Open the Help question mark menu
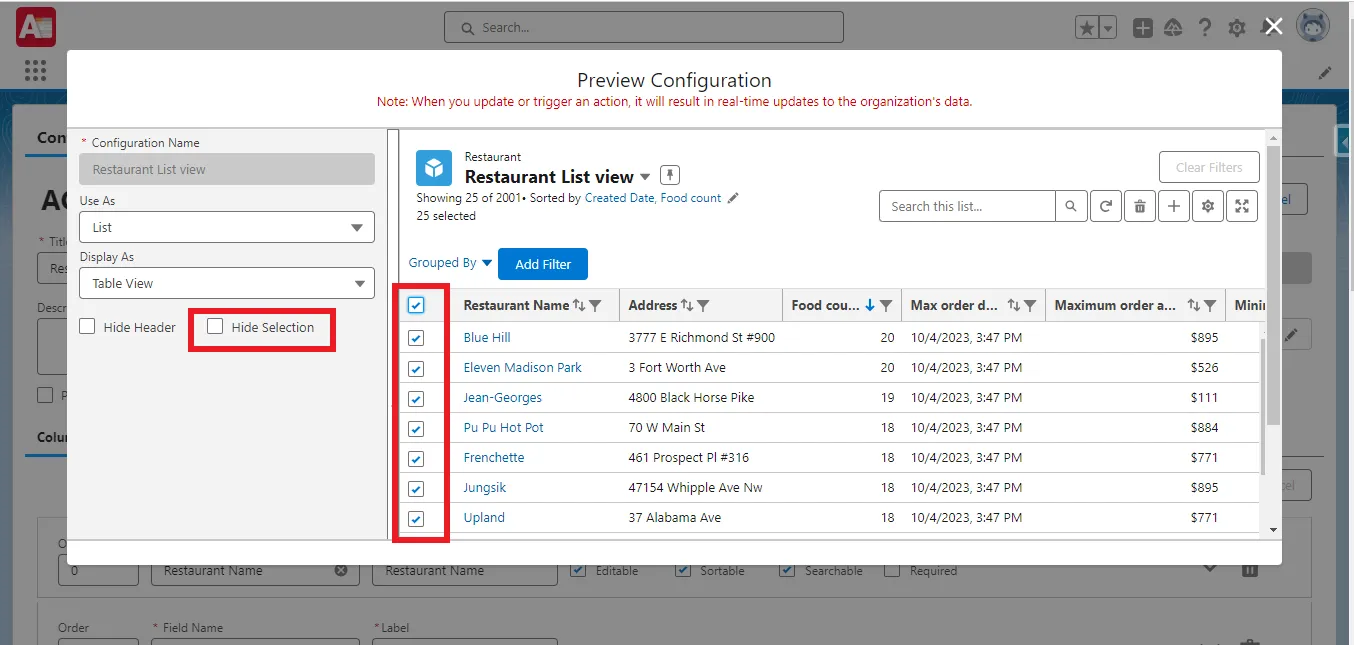Screen dimensions: 1354x645 click(1205, 27)
